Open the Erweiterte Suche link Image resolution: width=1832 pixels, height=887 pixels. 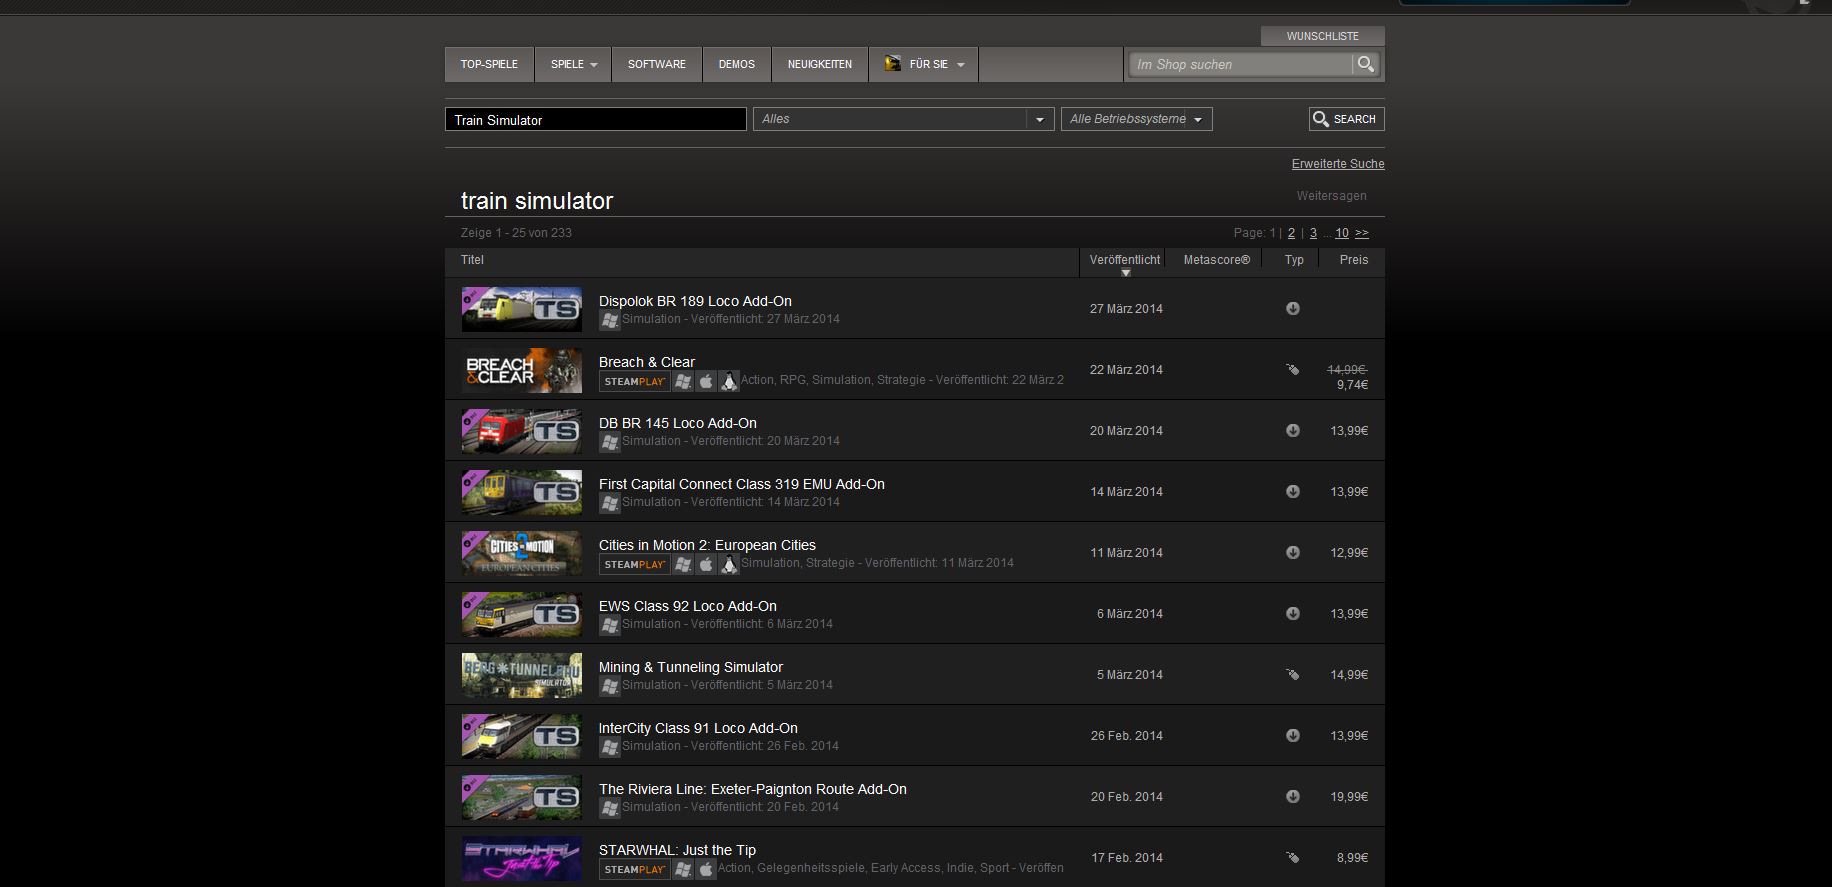(1338, 164)
